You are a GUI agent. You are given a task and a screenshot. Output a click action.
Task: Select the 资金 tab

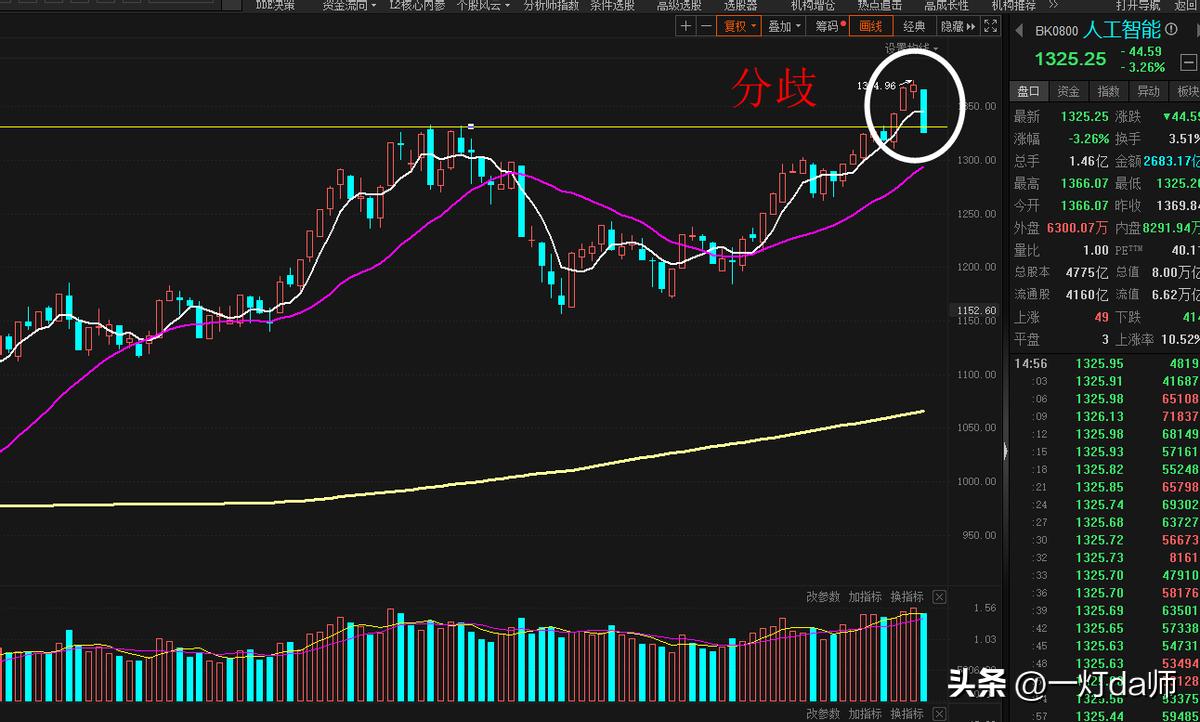(1068, 91)
